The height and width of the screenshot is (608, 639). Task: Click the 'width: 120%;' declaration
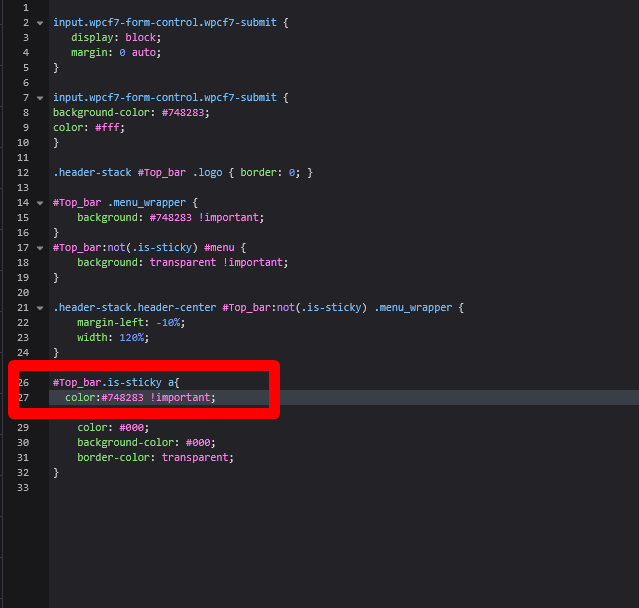pos(112,337)
